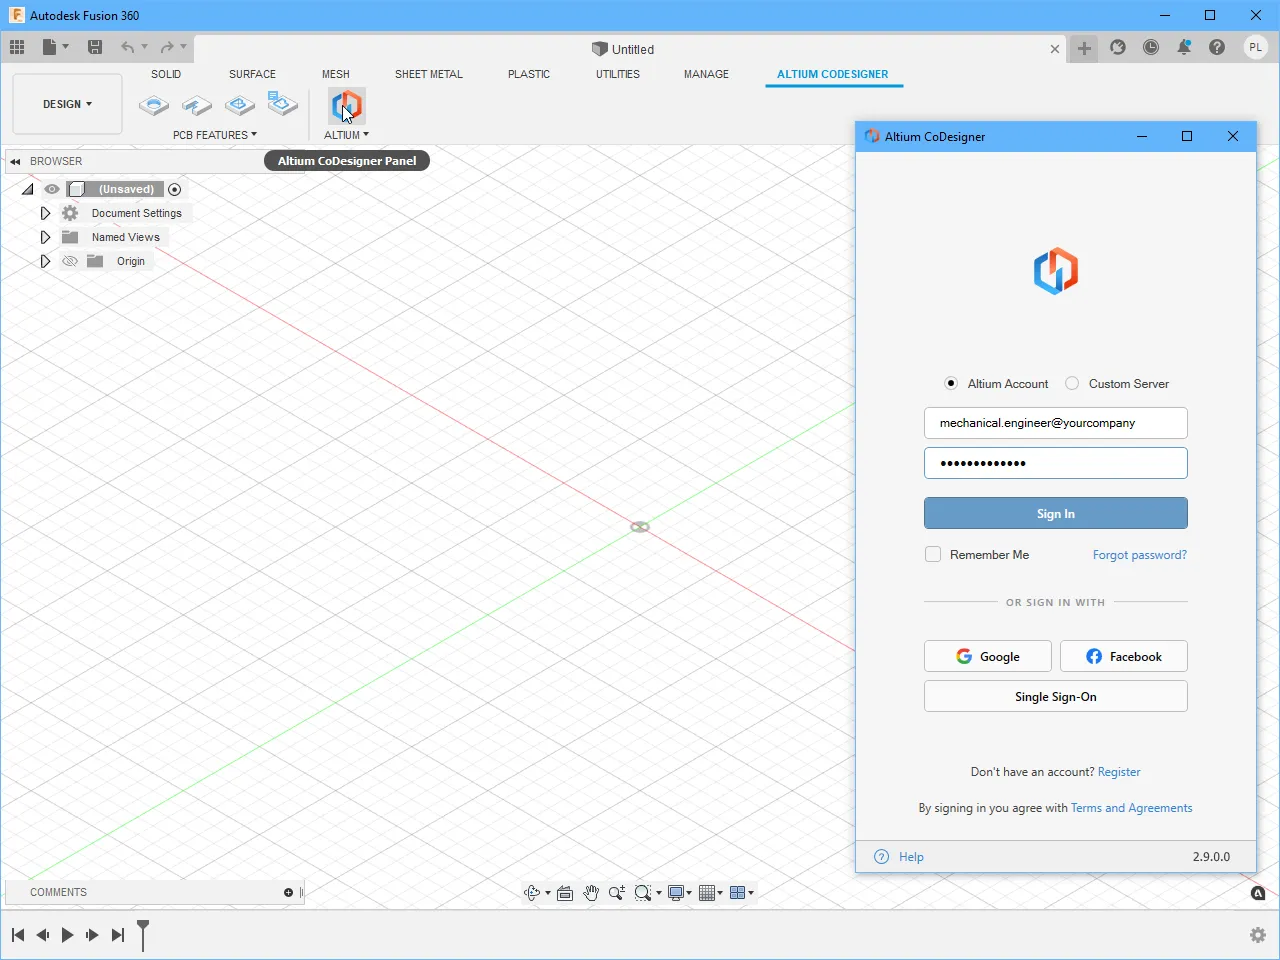
Task: Switch to the SHEET METAL tab
Action: 429,74
